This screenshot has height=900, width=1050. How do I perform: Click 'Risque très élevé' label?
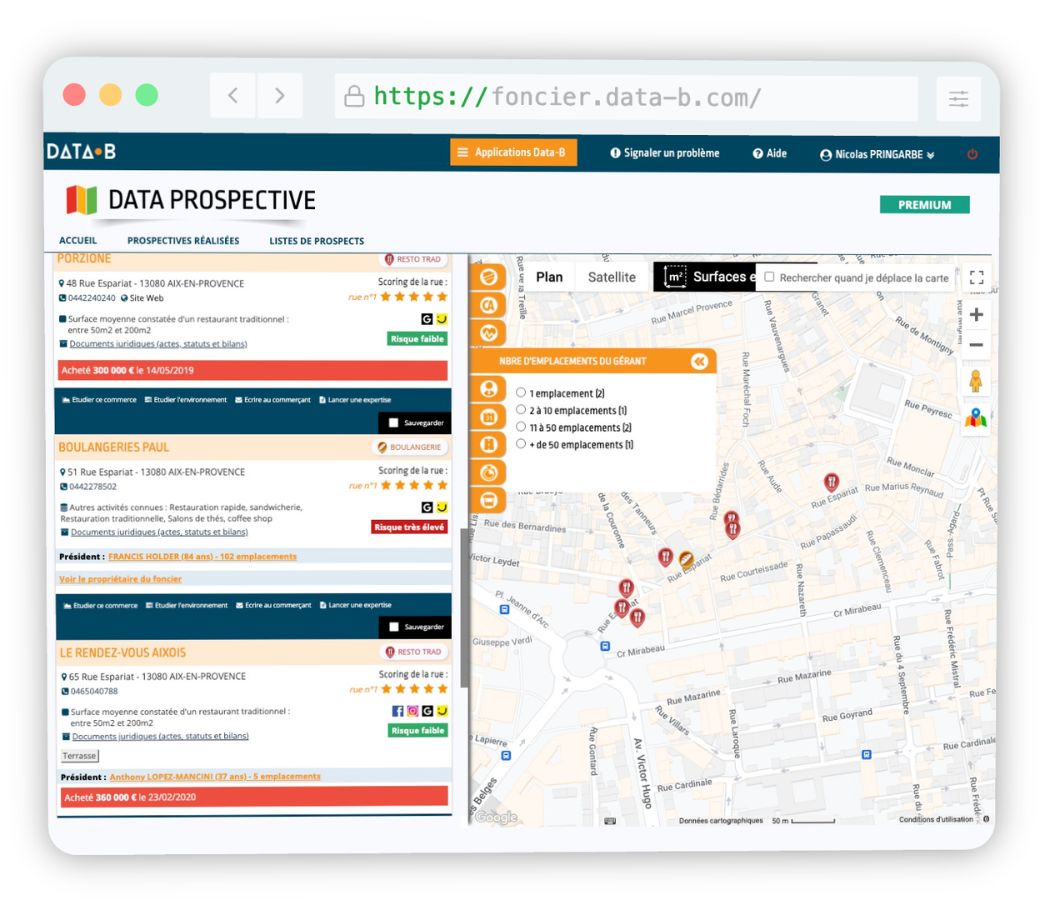409,527
